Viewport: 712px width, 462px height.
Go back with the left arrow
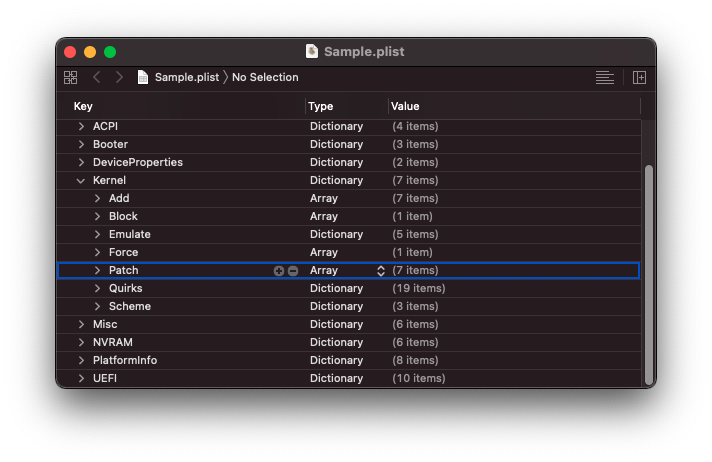[x=97, y=77]
